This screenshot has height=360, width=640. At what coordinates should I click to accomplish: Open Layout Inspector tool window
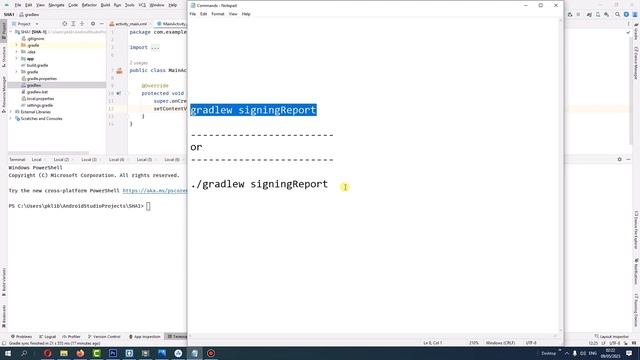coord(611,336)
